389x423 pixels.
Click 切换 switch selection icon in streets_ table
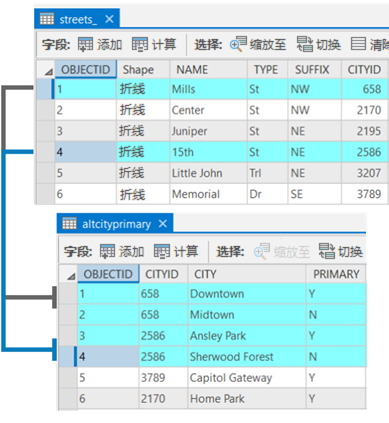(305, 44)
